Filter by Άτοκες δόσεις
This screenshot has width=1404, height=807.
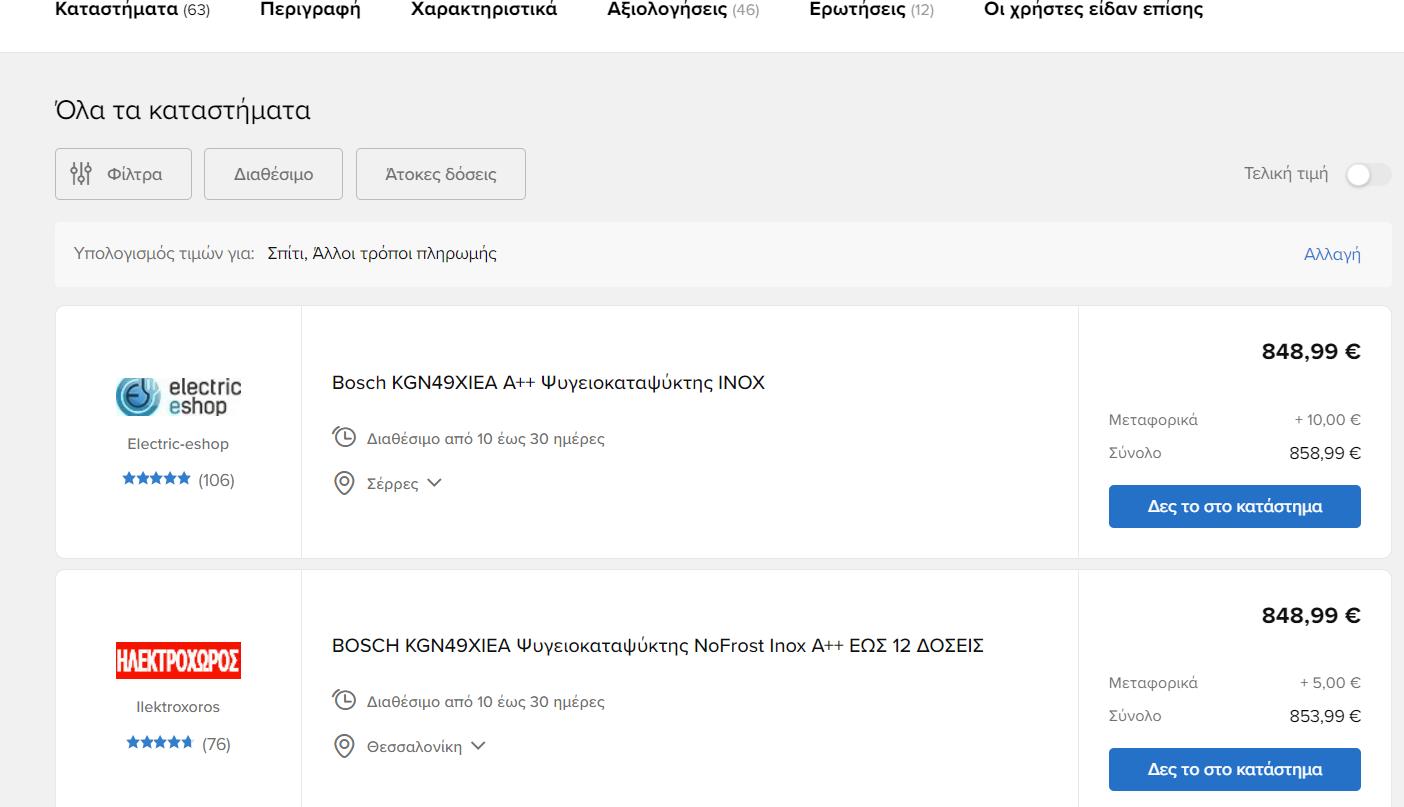pyautogui.click(x=441, y=174)
